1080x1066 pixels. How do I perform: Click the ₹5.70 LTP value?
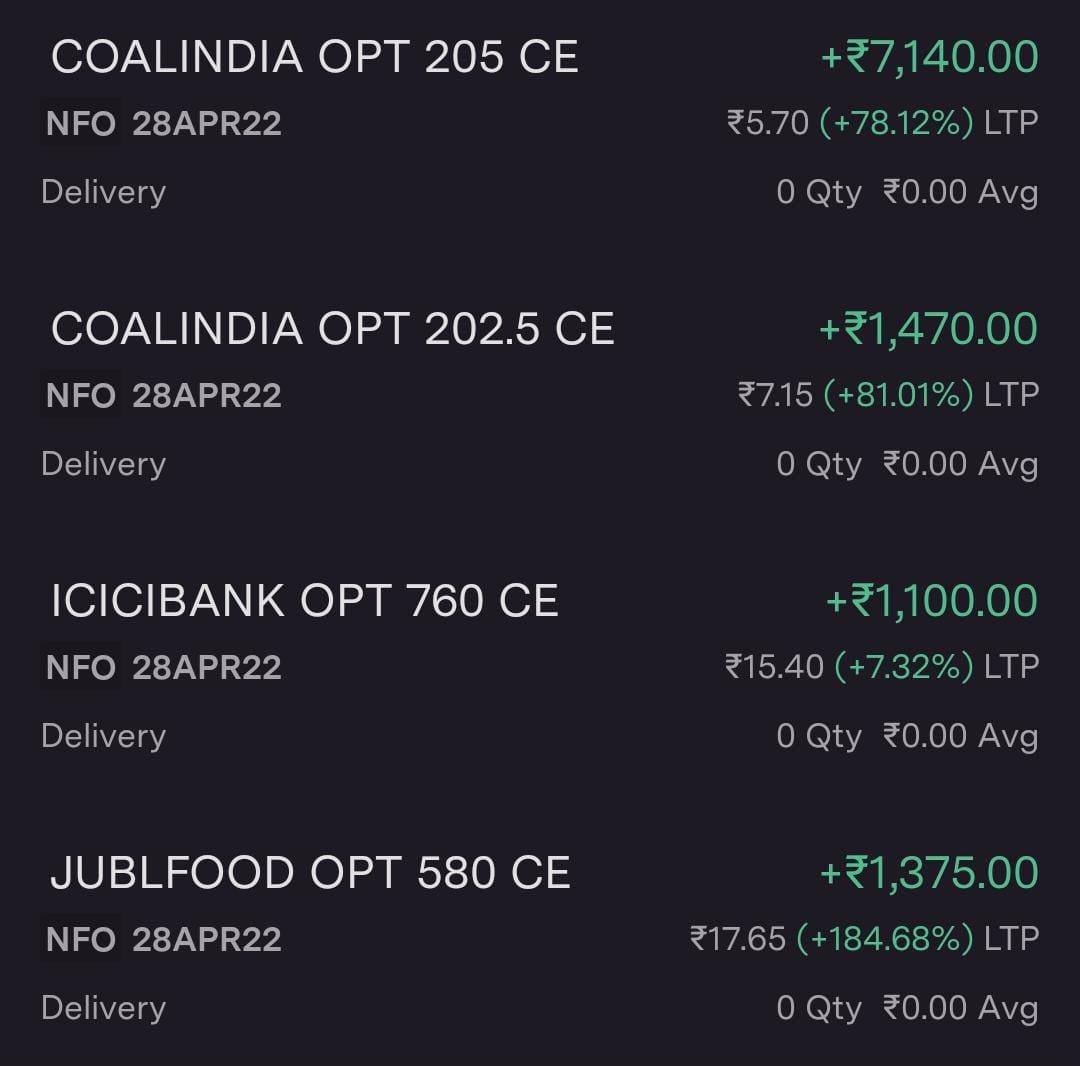[x=767, y=123]
